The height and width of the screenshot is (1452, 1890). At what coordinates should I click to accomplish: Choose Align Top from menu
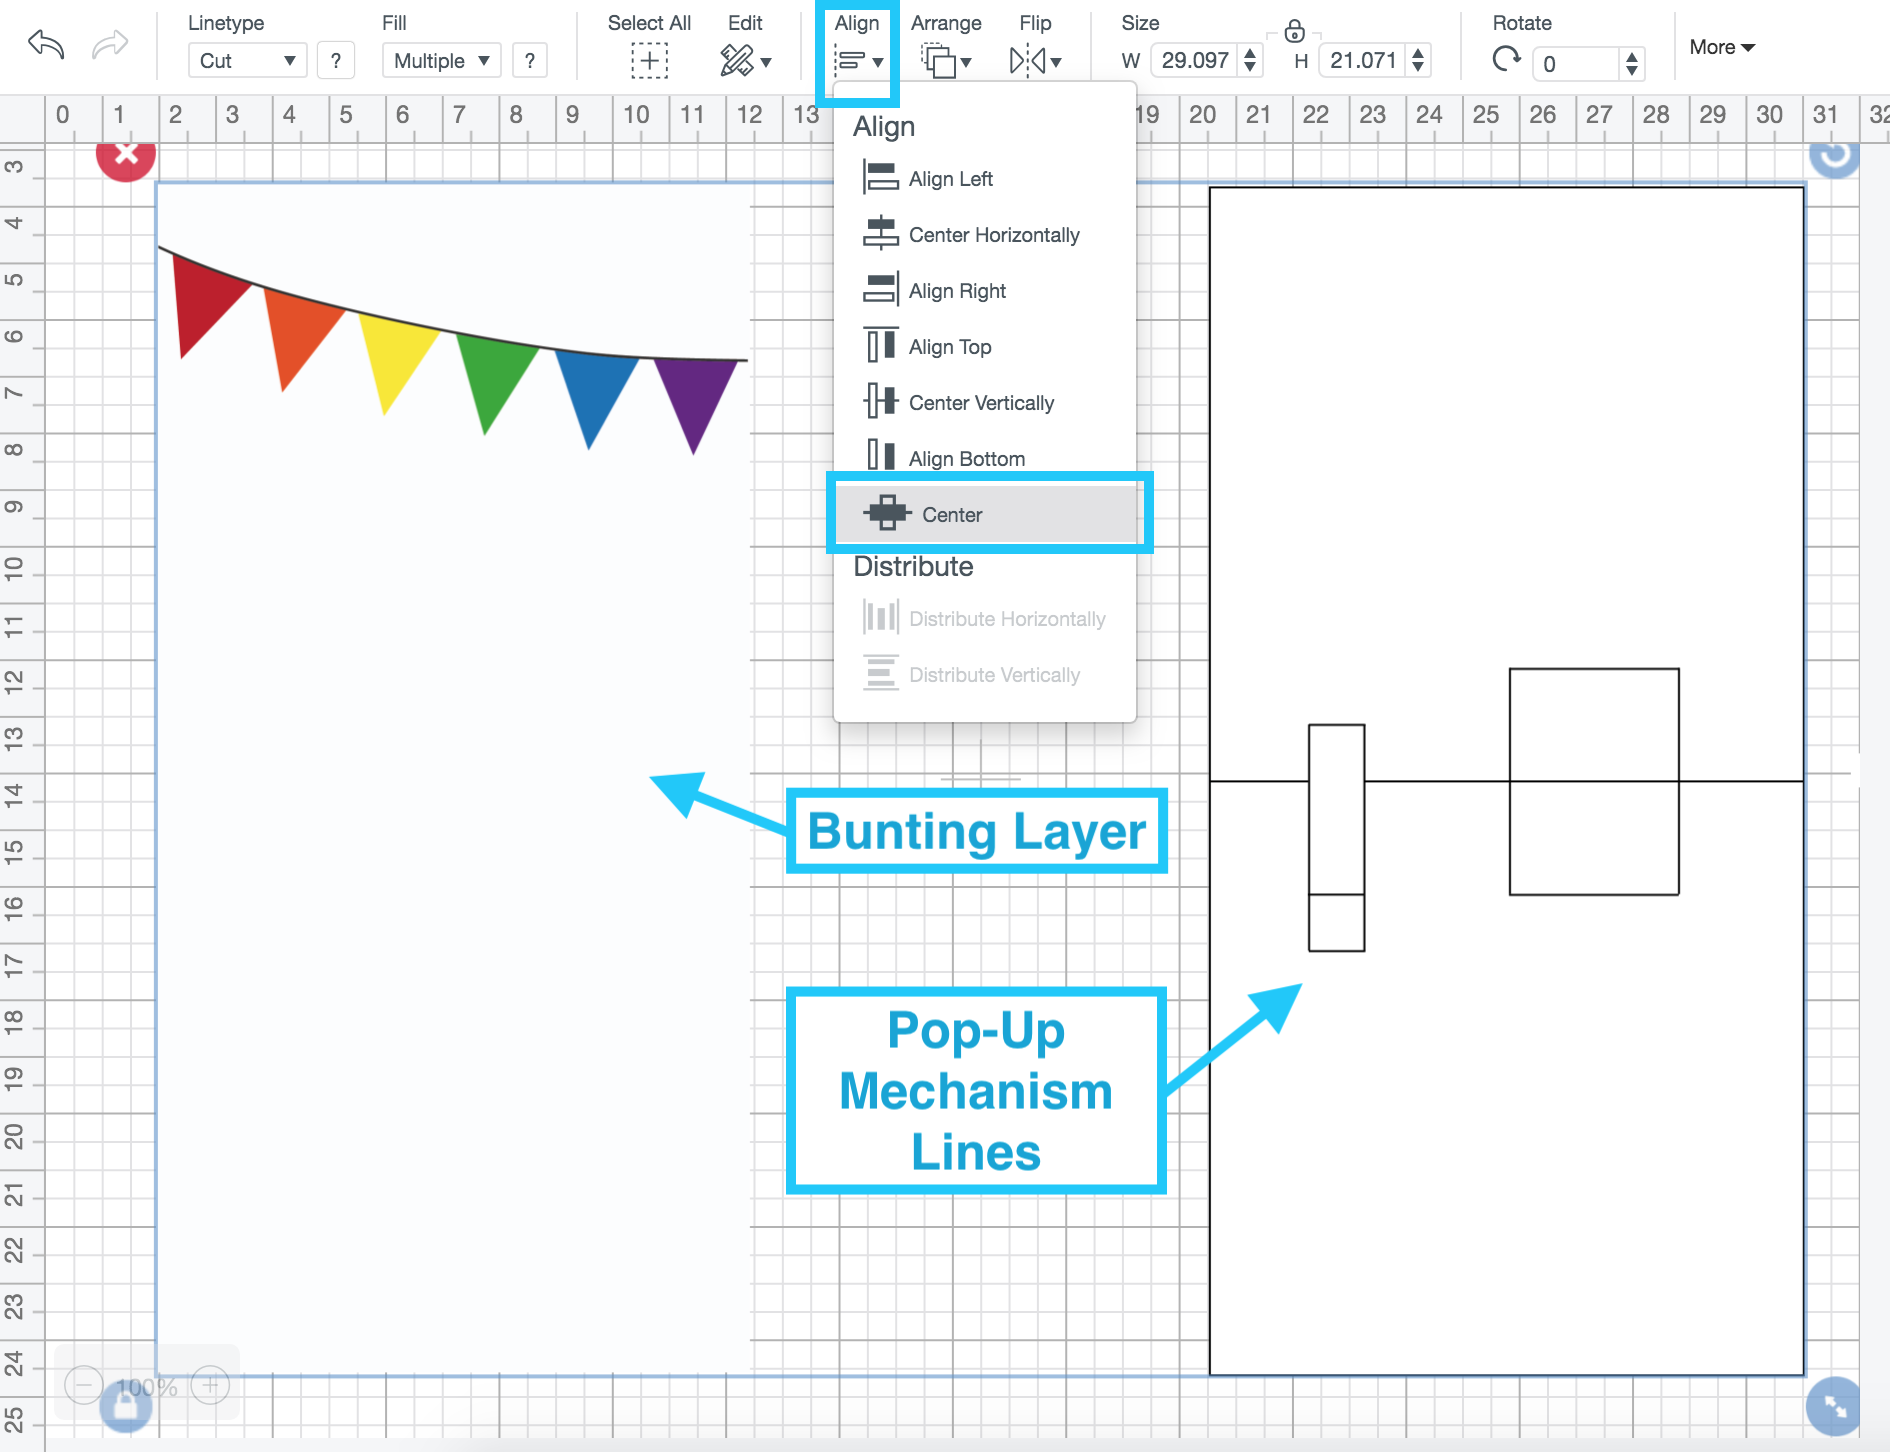(x=985, y=347)
